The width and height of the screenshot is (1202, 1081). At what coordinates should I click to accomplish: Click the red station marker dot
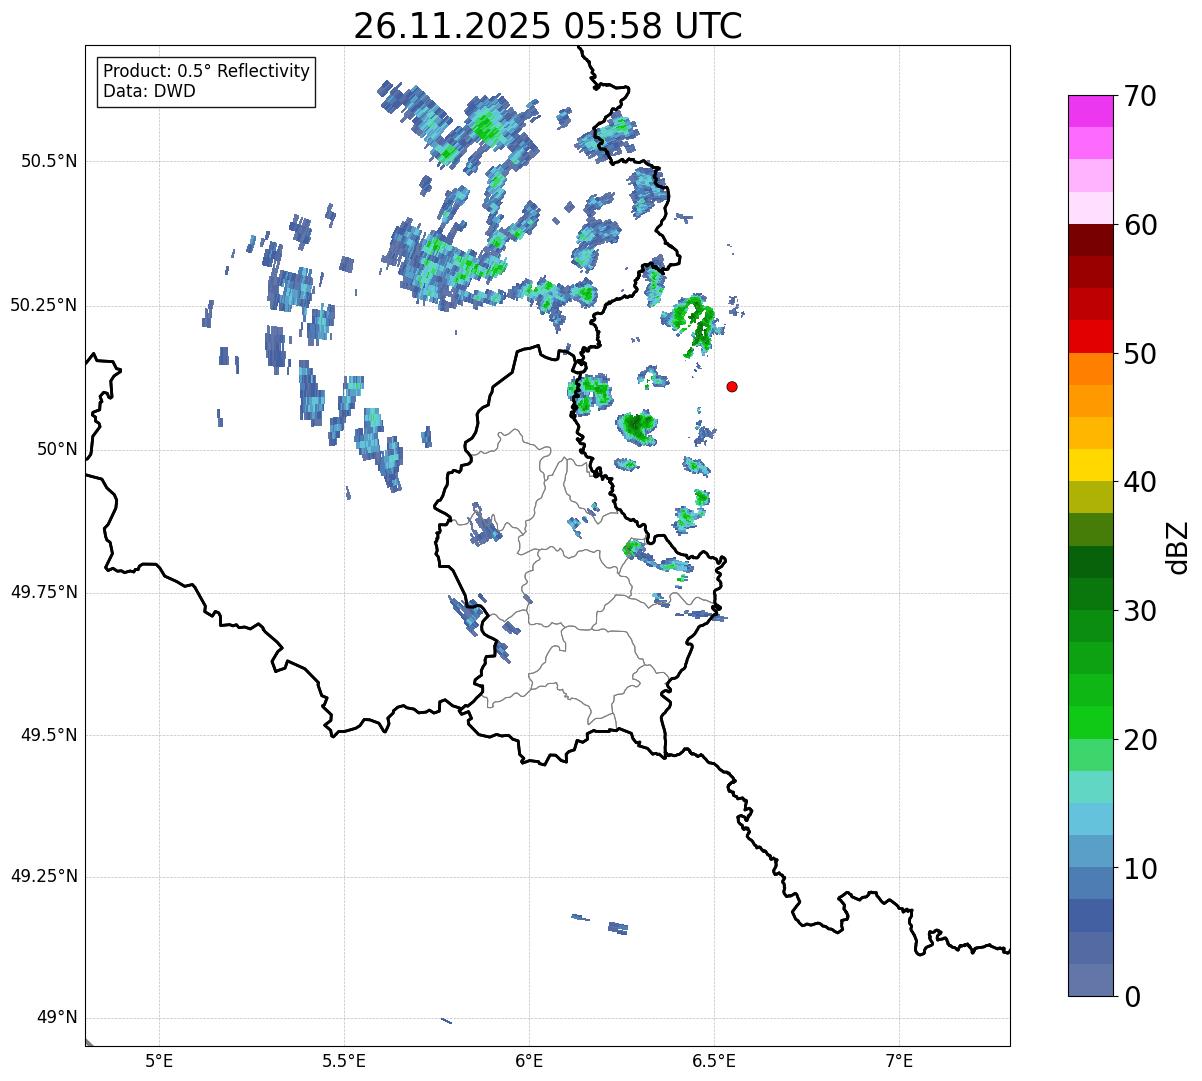coord(732,386)
